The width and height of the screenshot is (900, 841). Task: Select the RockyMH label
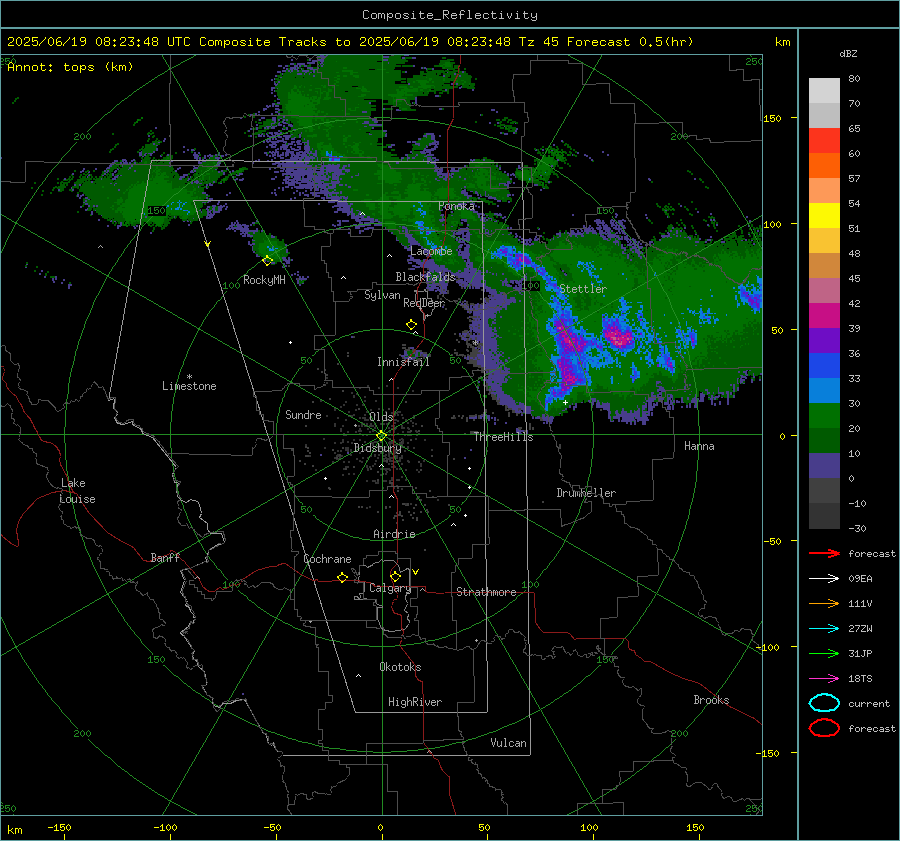coord(264,280)
